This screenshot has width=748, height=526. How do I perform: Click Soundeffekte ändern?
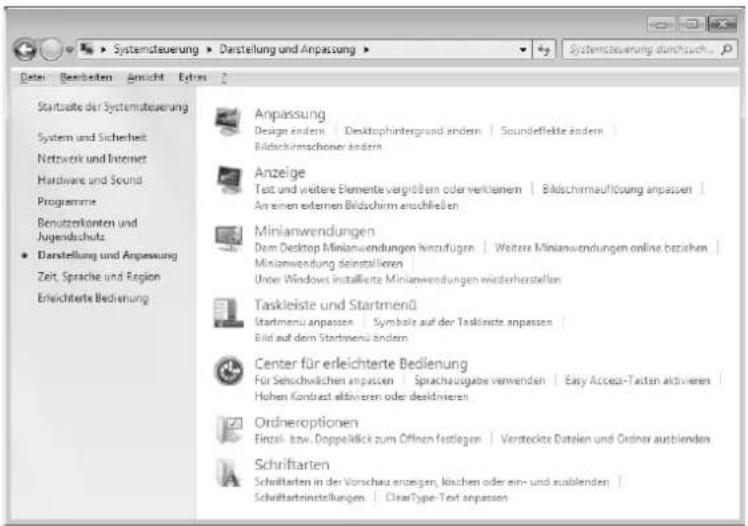point(552,131)
